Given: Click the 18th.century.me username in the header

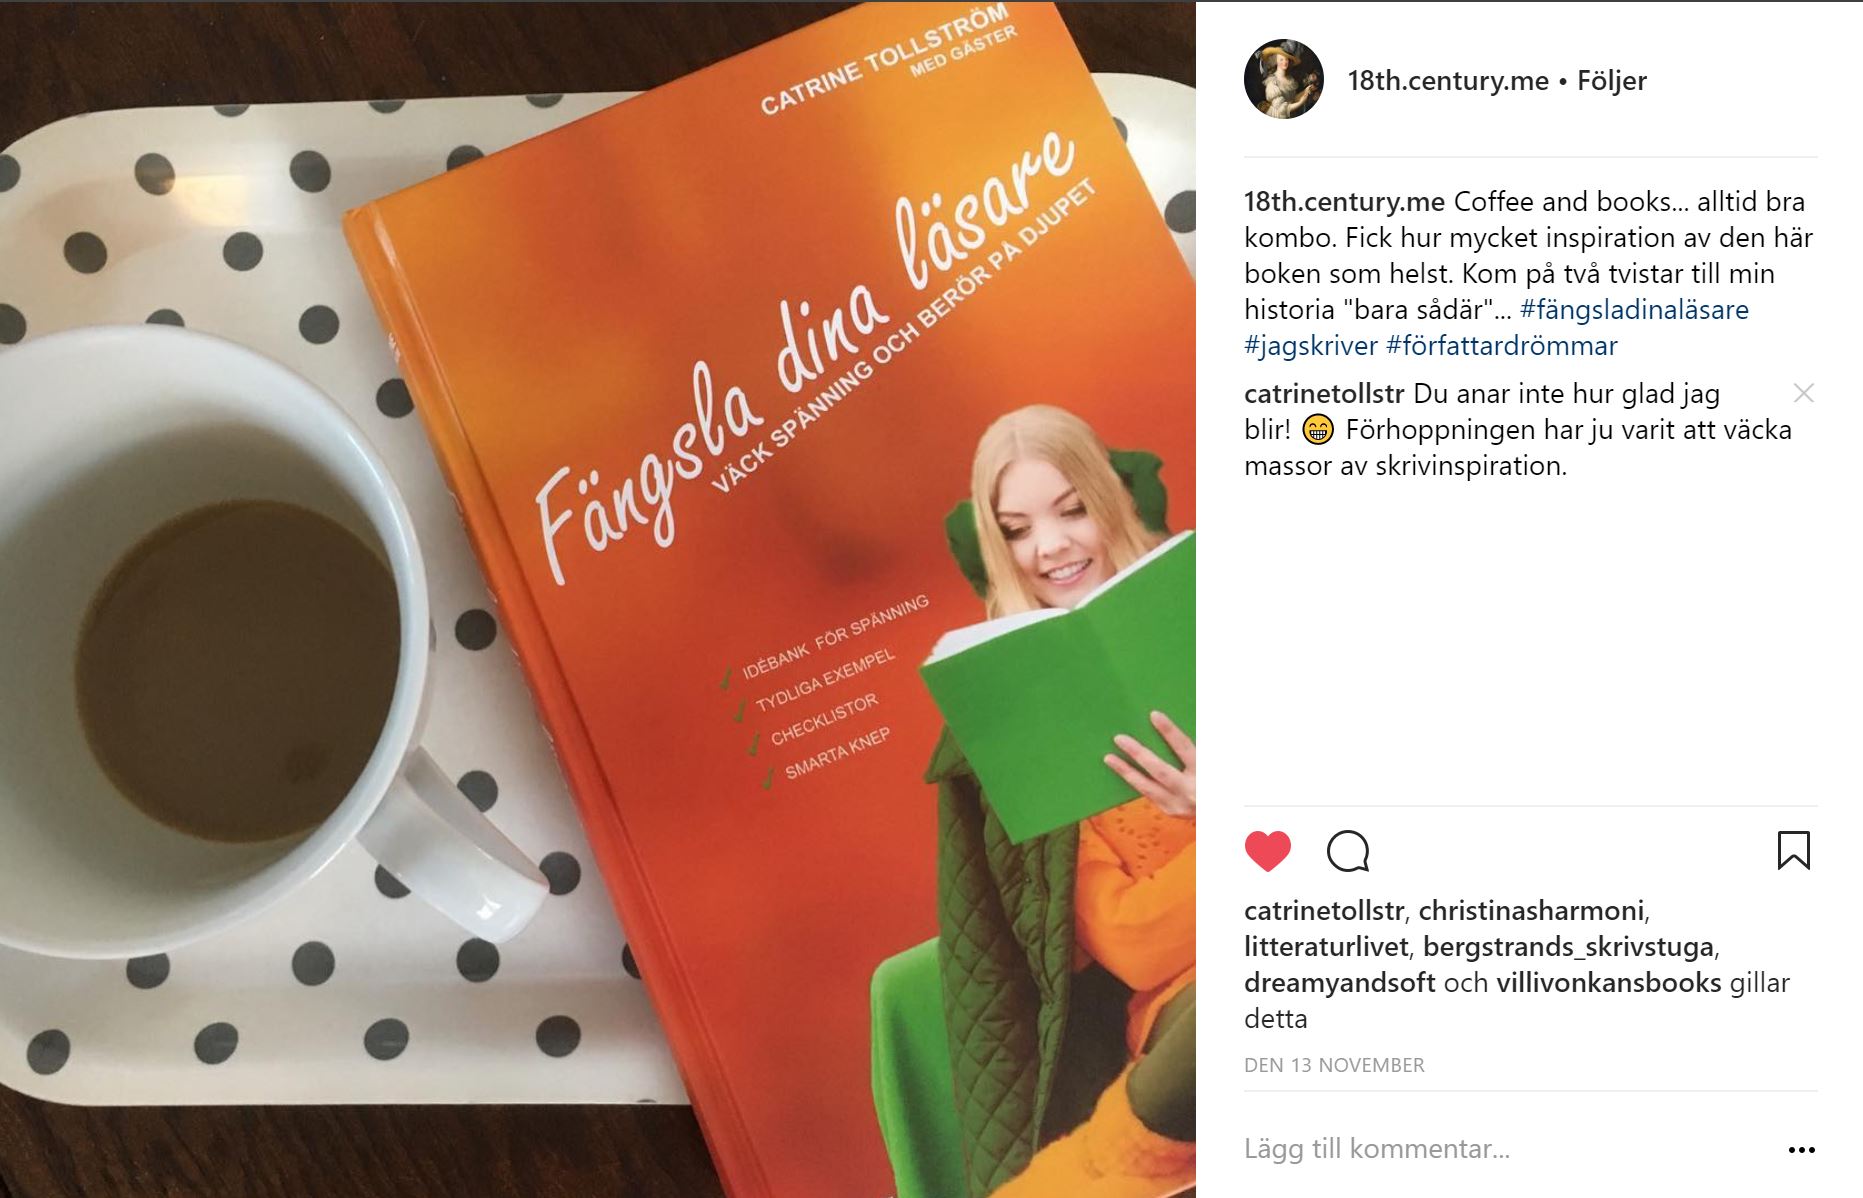Looking at the screenshot, I should pyautogui.click(x=1448, y=81).
